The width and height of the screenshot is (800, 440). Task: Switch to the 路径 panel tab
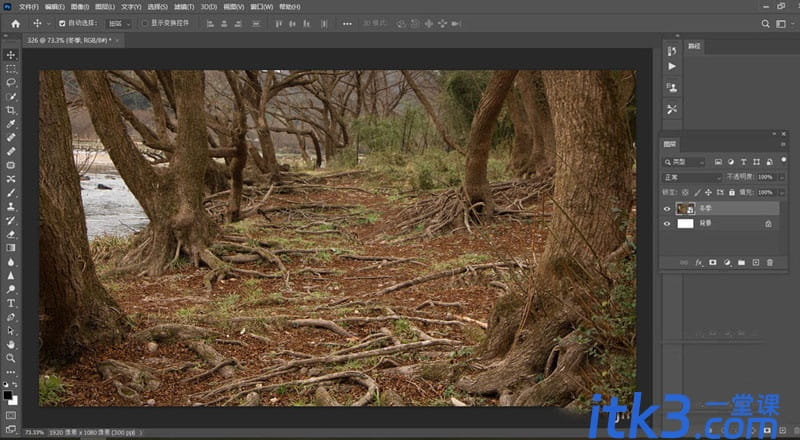point(694,46)
